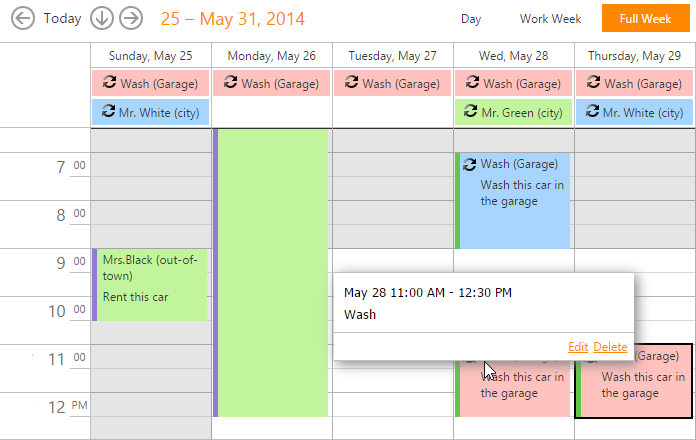
Task: Click recurrence icon on Sunday Wash (Garage)
Action: point(110,83)
